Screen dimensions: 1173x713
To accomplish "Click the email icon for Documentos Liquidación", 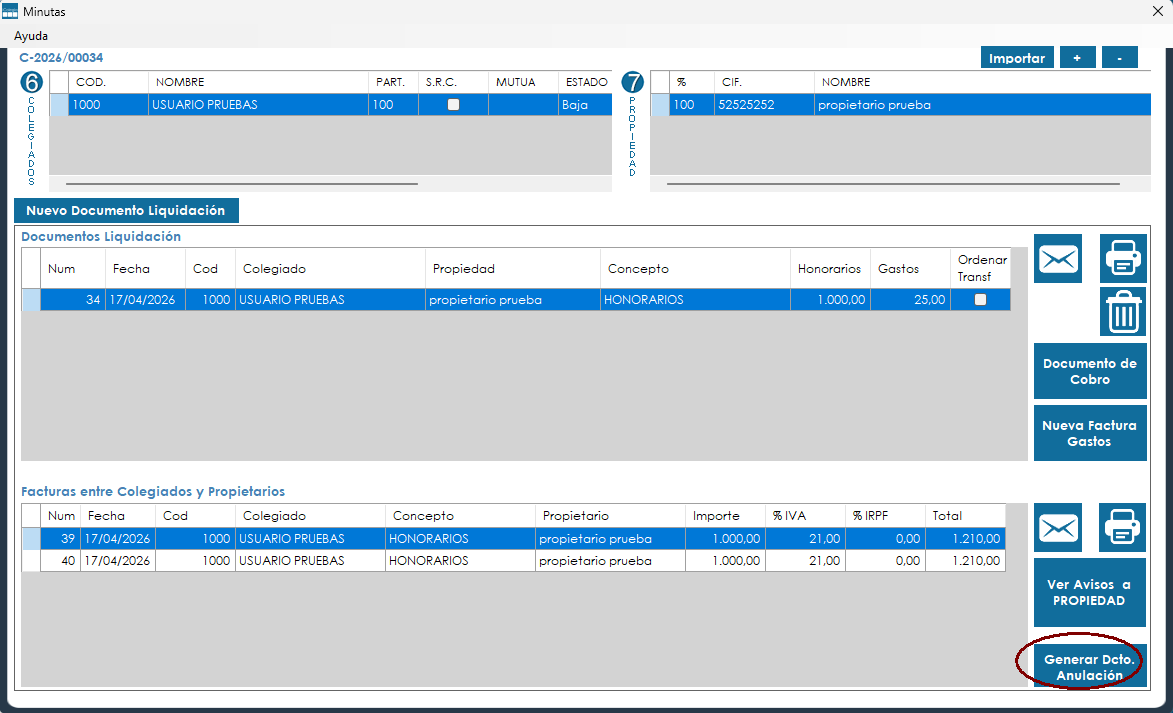I will click(1058, 259).
